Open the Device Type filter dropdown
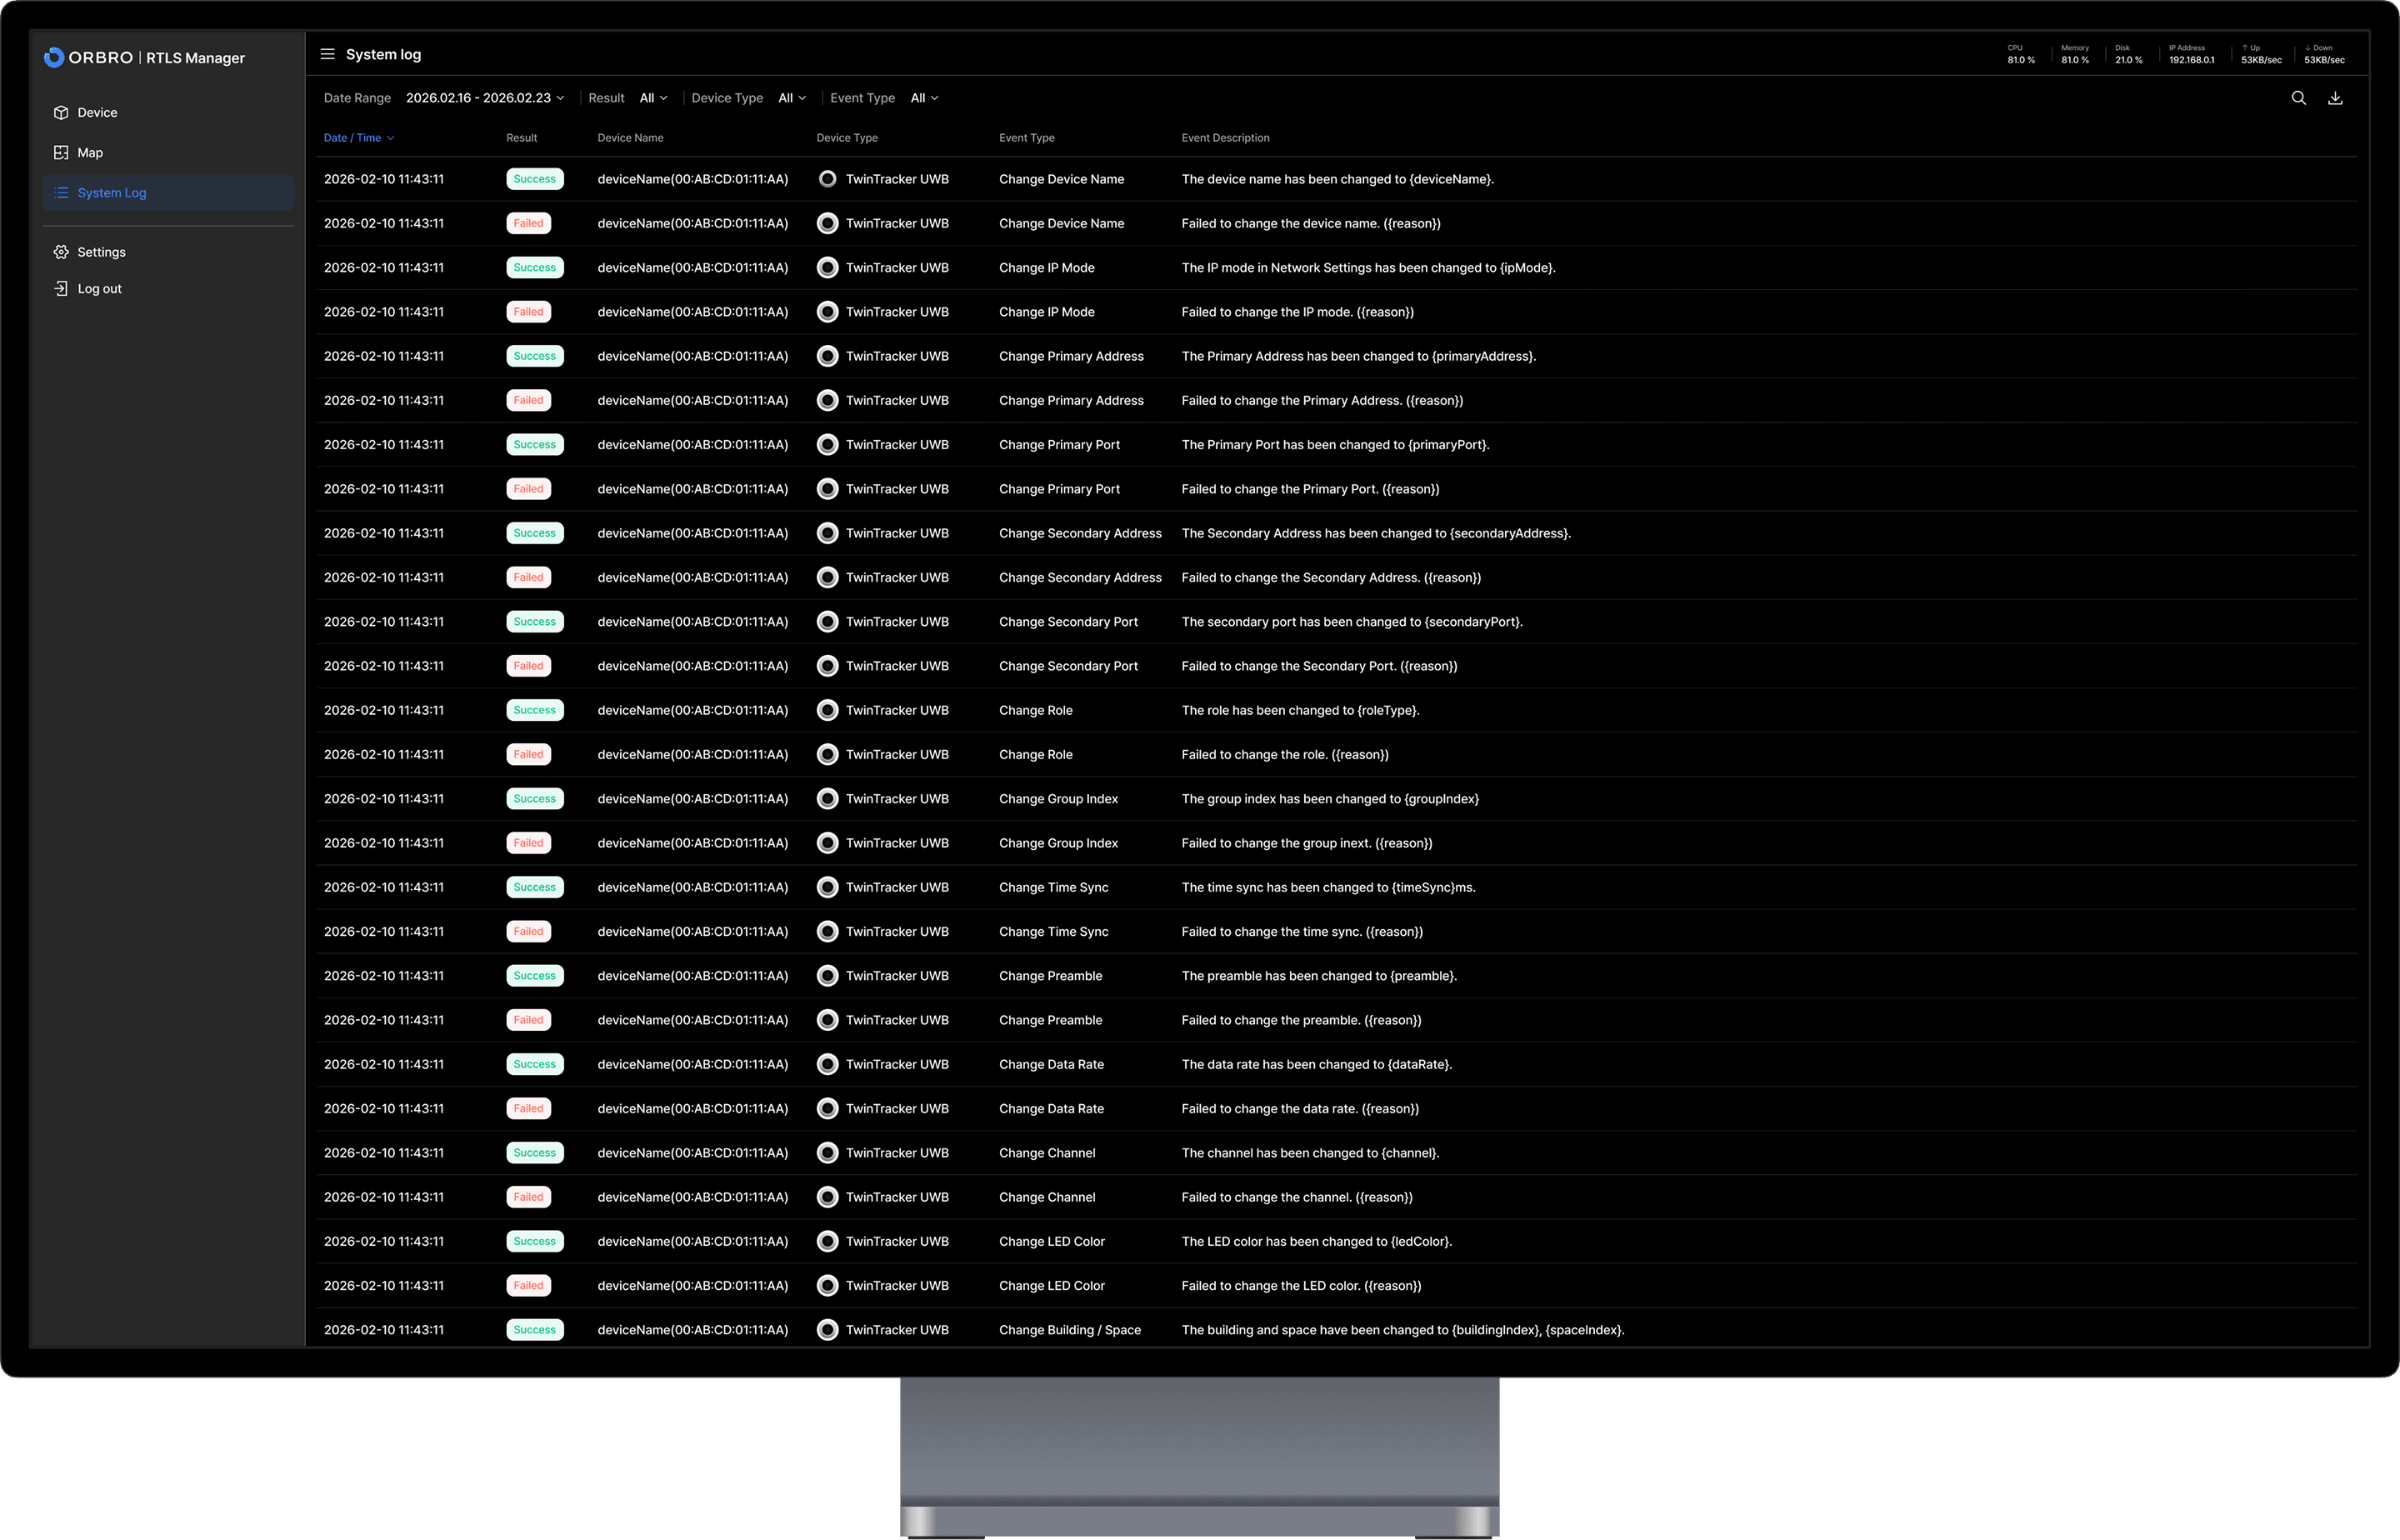 point(791,97)
